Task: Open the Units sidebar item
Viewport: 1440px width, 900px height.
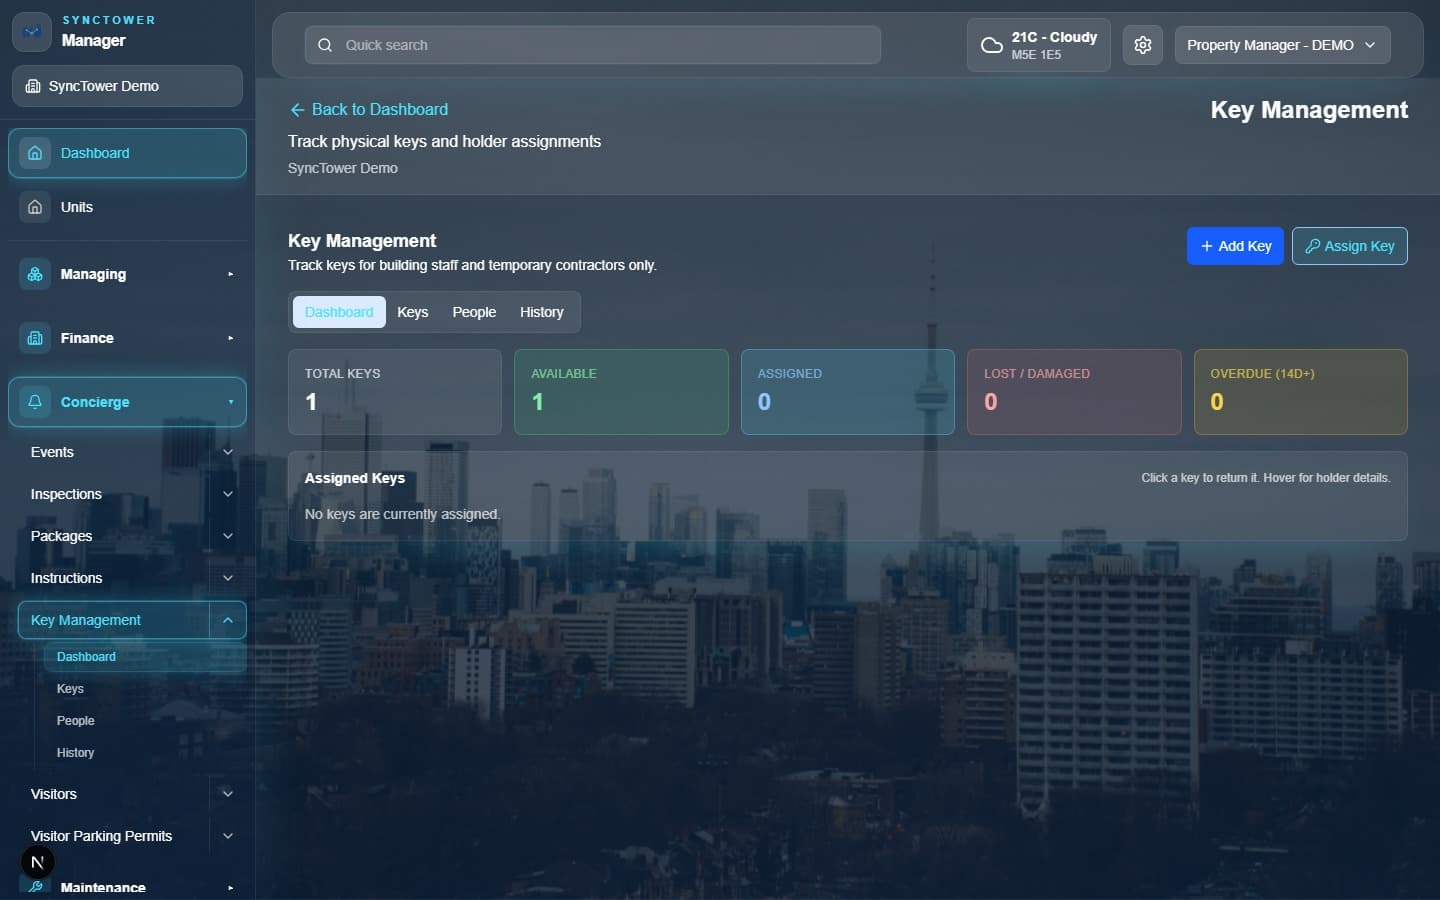Action: point(127,207)
